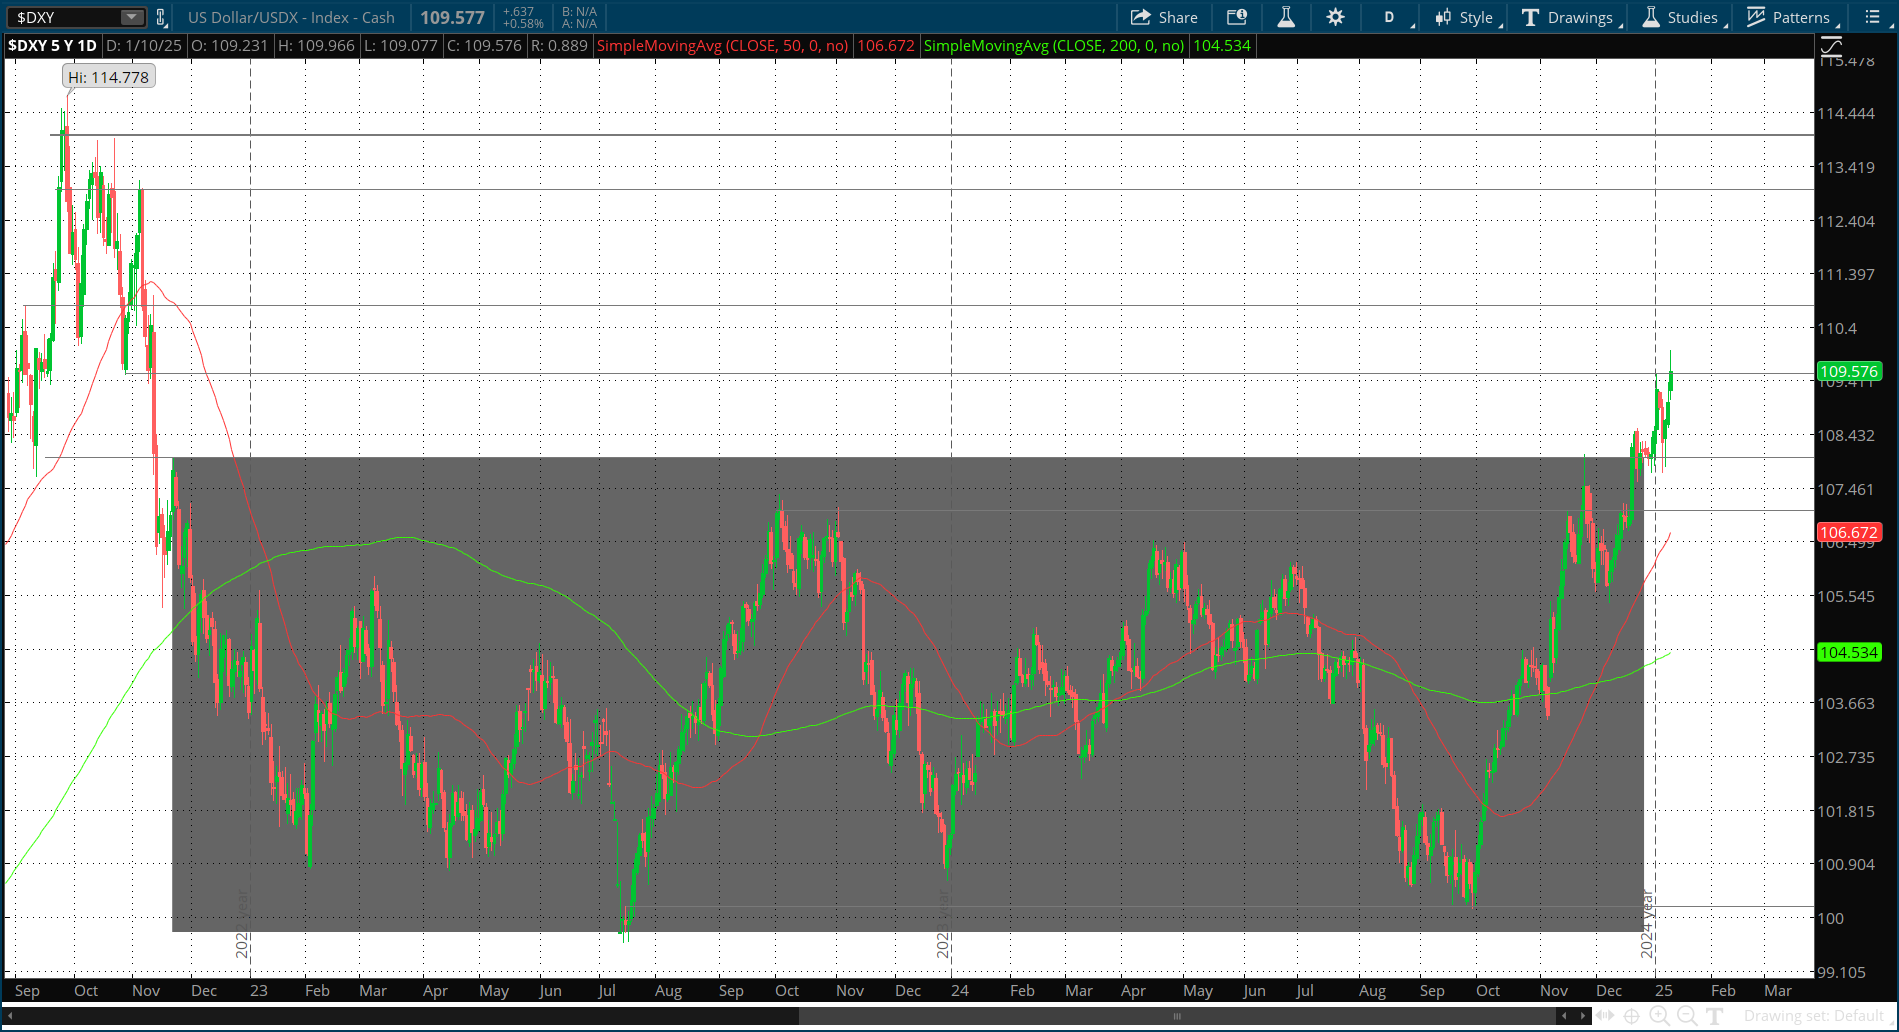Click the 103.663 price axis label
The width and height of the screenshot is (1899, 1032).
[1846, 703]
